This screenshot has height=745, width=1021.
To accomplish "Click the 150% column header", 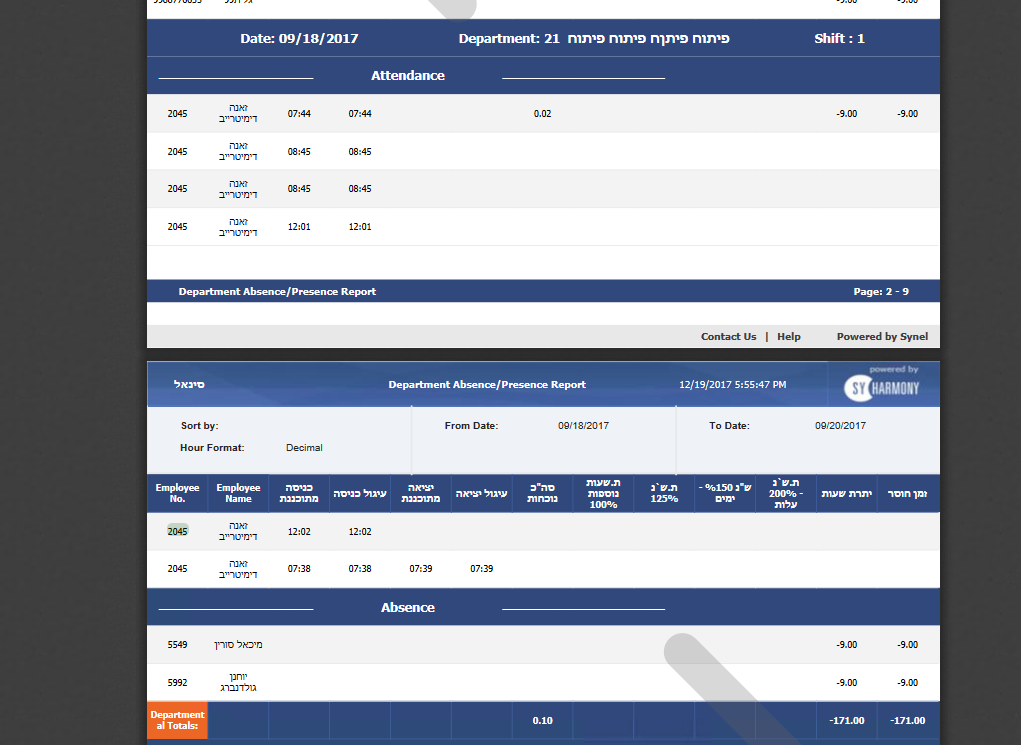I will [x=725, y=493].
